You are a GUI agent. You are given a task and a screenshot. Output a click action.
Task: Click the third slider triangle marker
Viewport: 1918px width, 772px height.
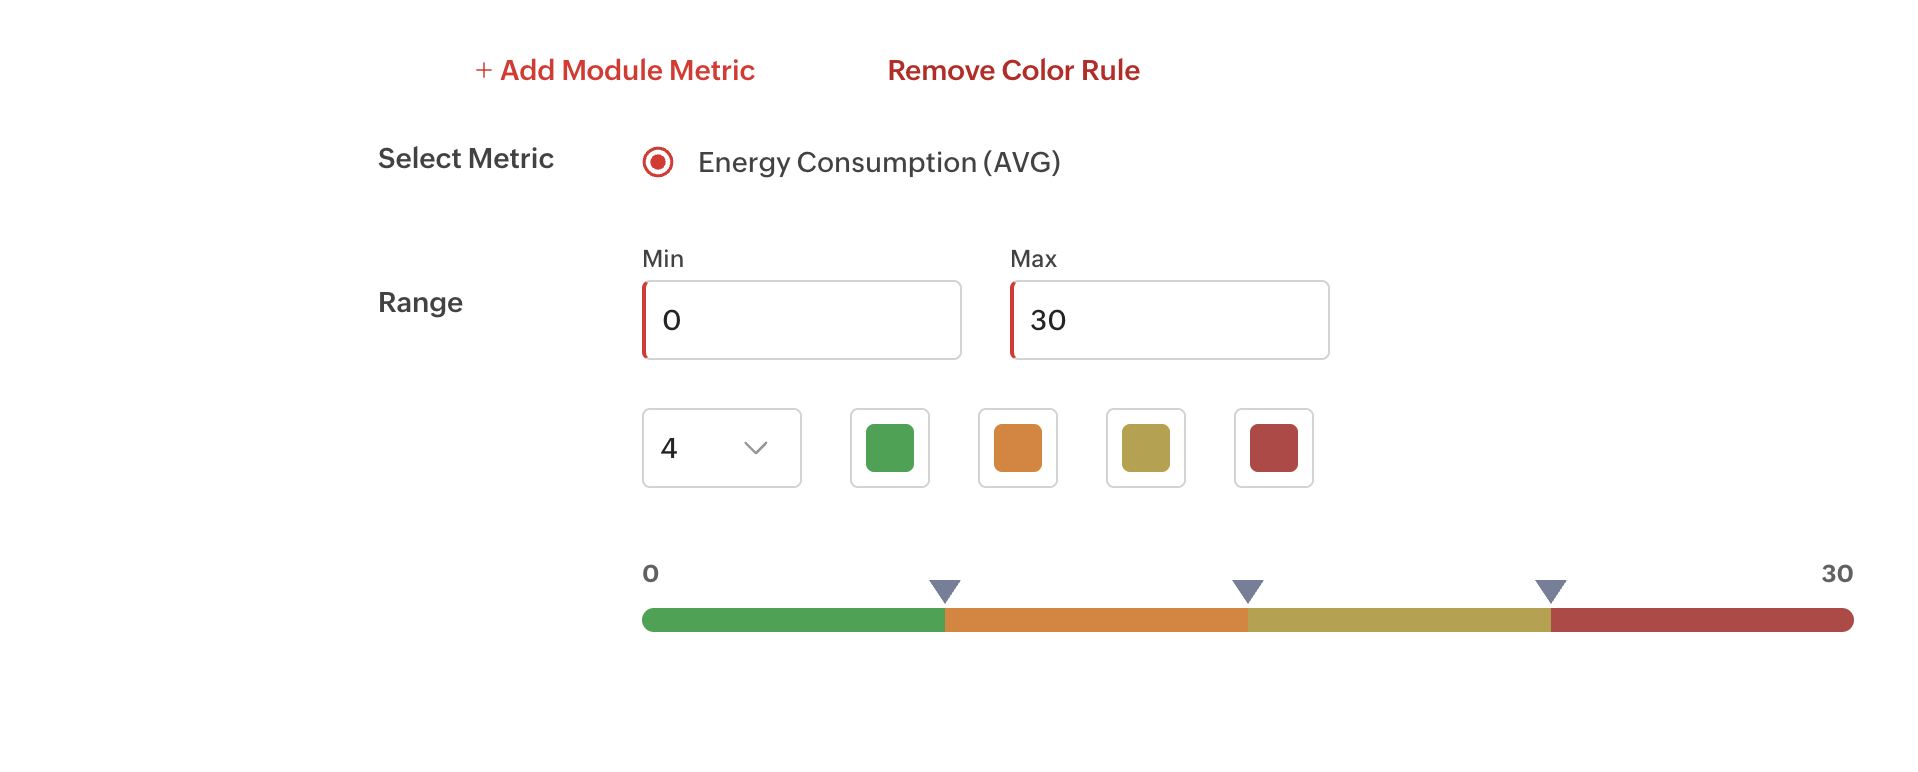pyautogui.click(x=1551, y=590)
